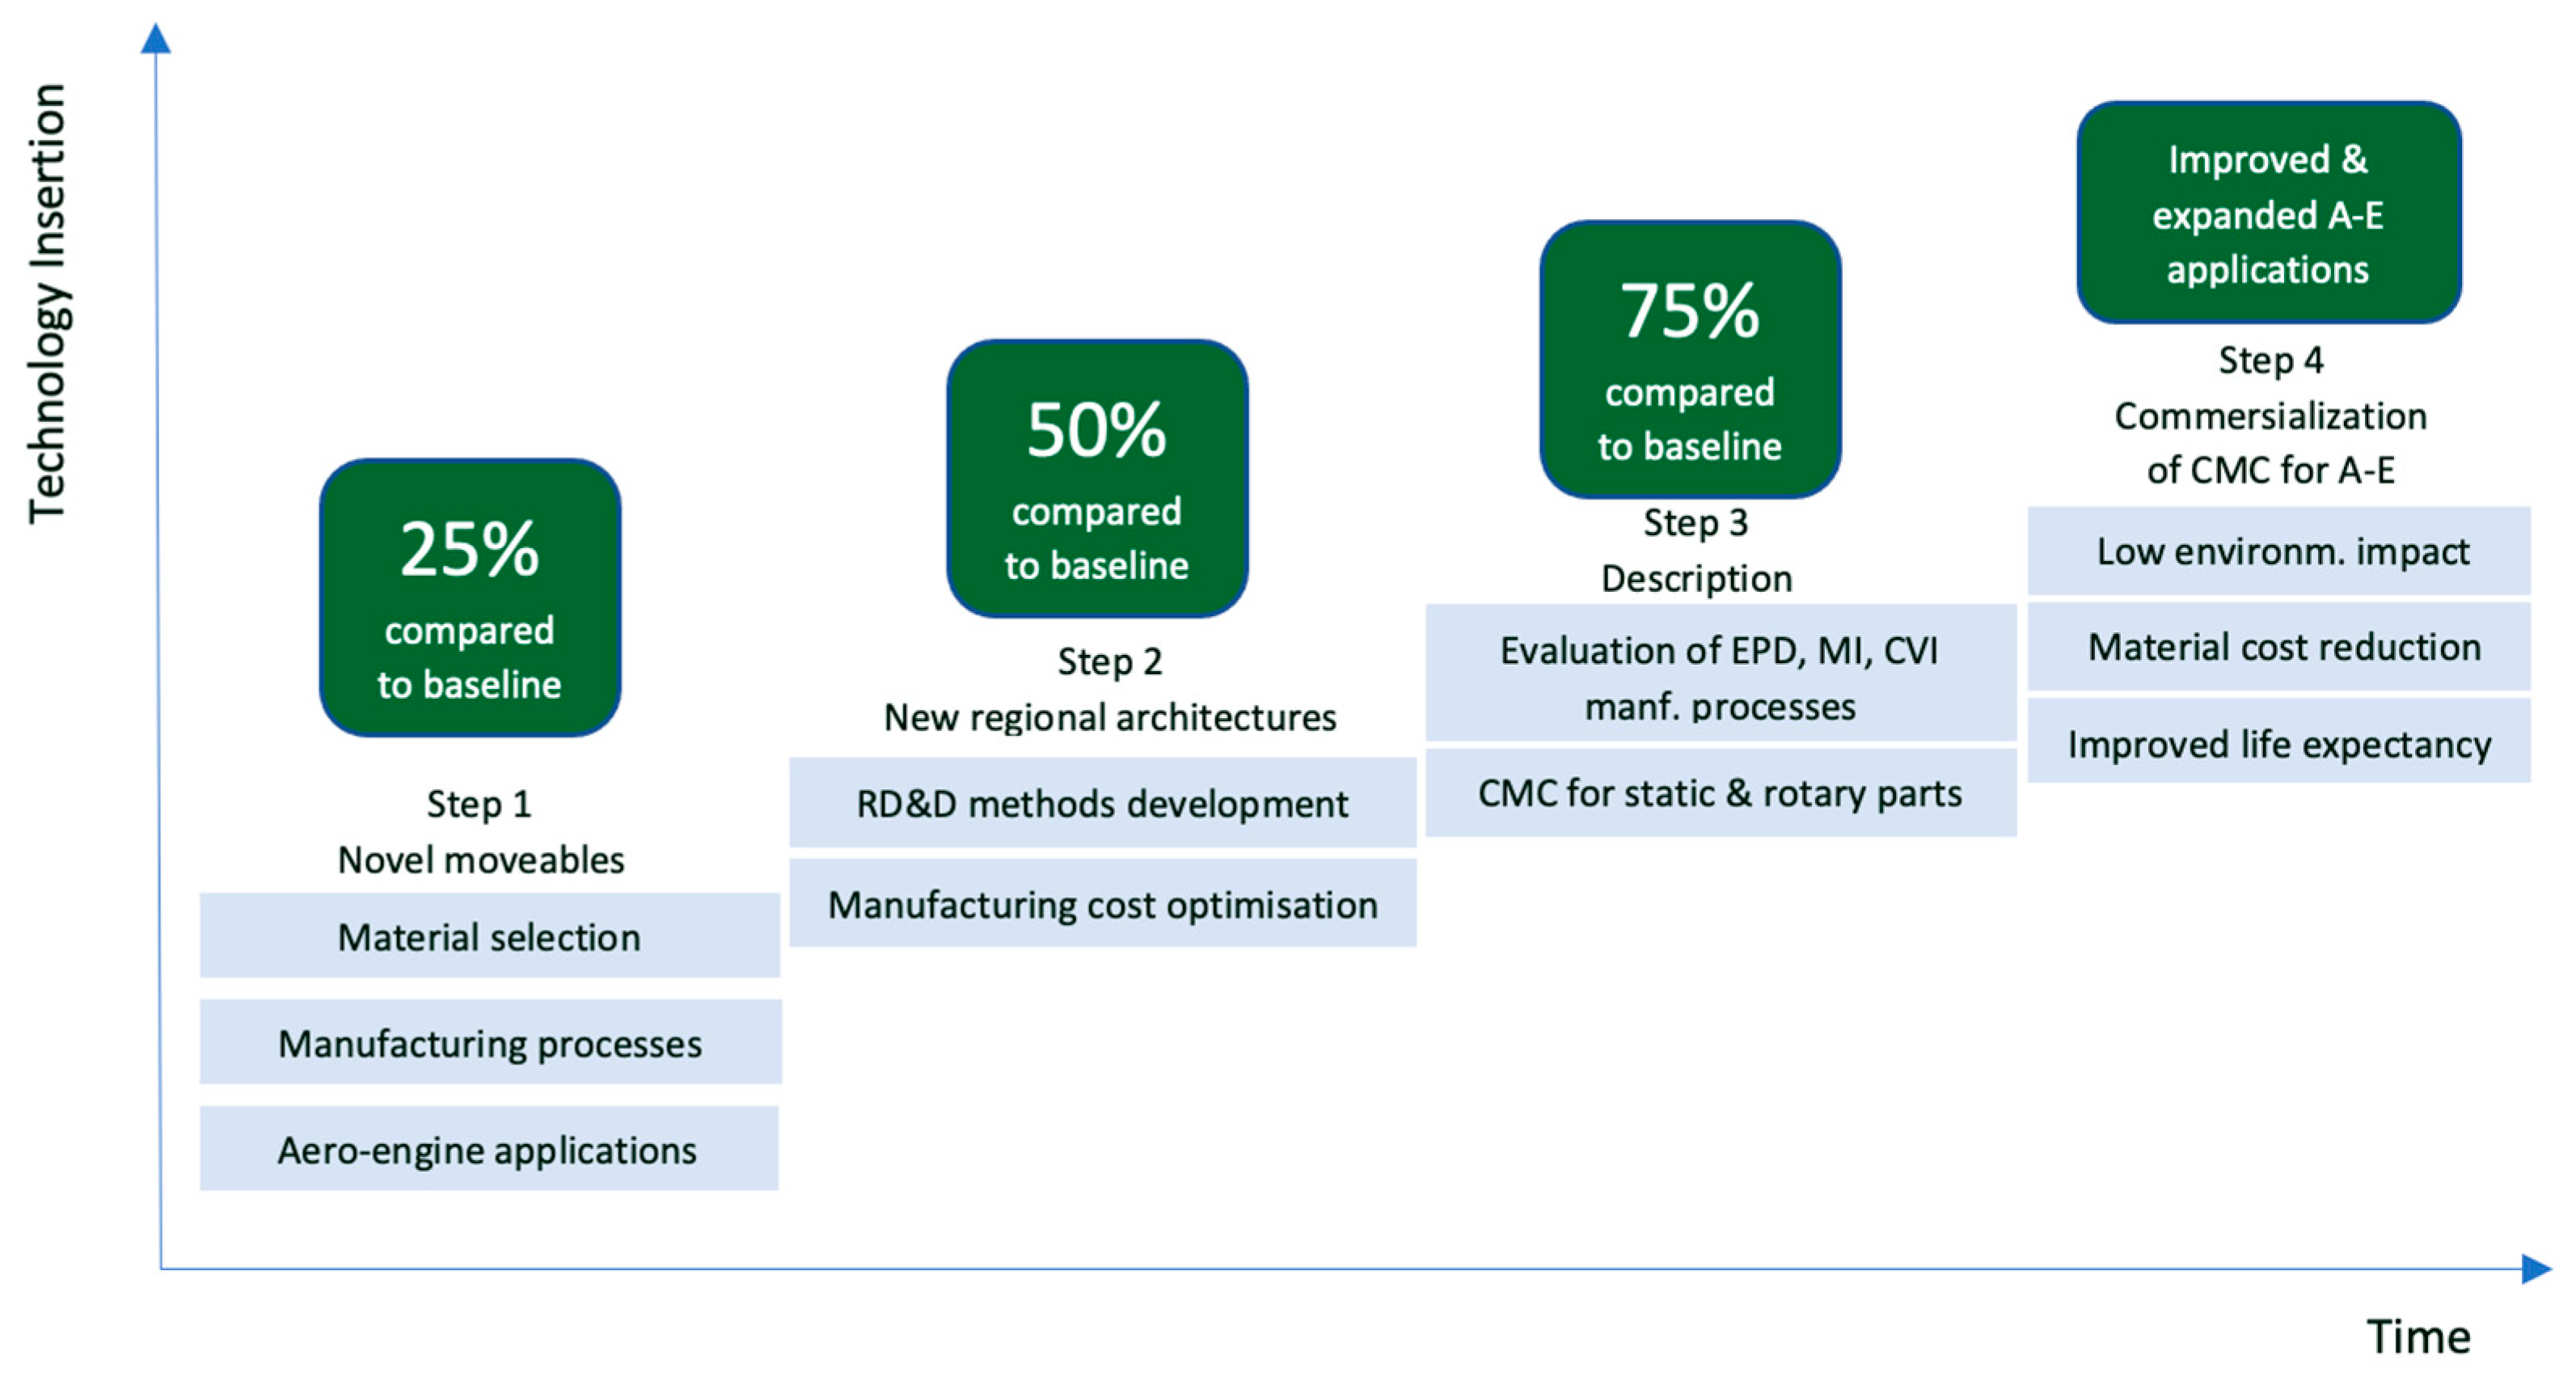
Task: Click Step 2 New regional architectures label
Action: [1109, 690]
